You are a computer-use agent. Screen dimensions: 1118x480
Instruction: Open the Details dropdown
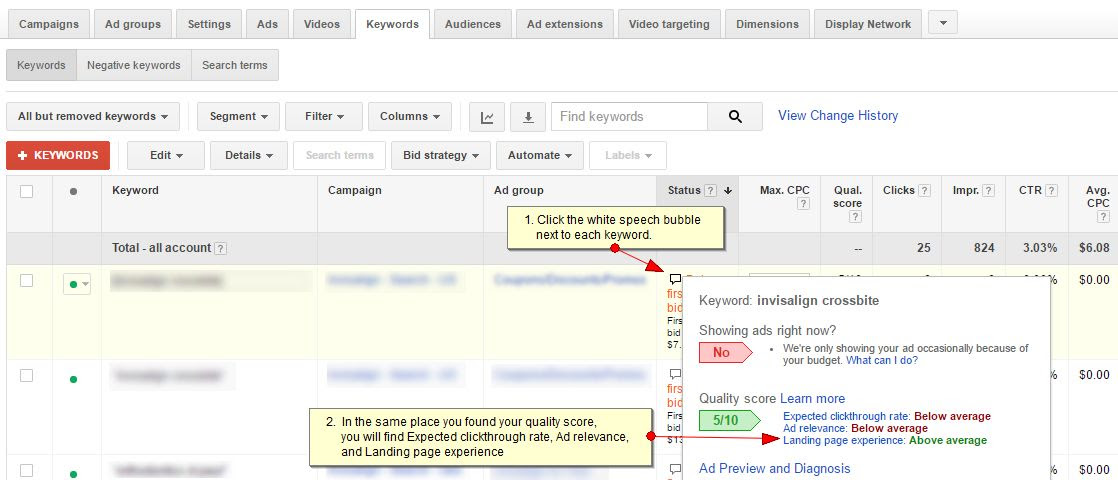(249, 155)
